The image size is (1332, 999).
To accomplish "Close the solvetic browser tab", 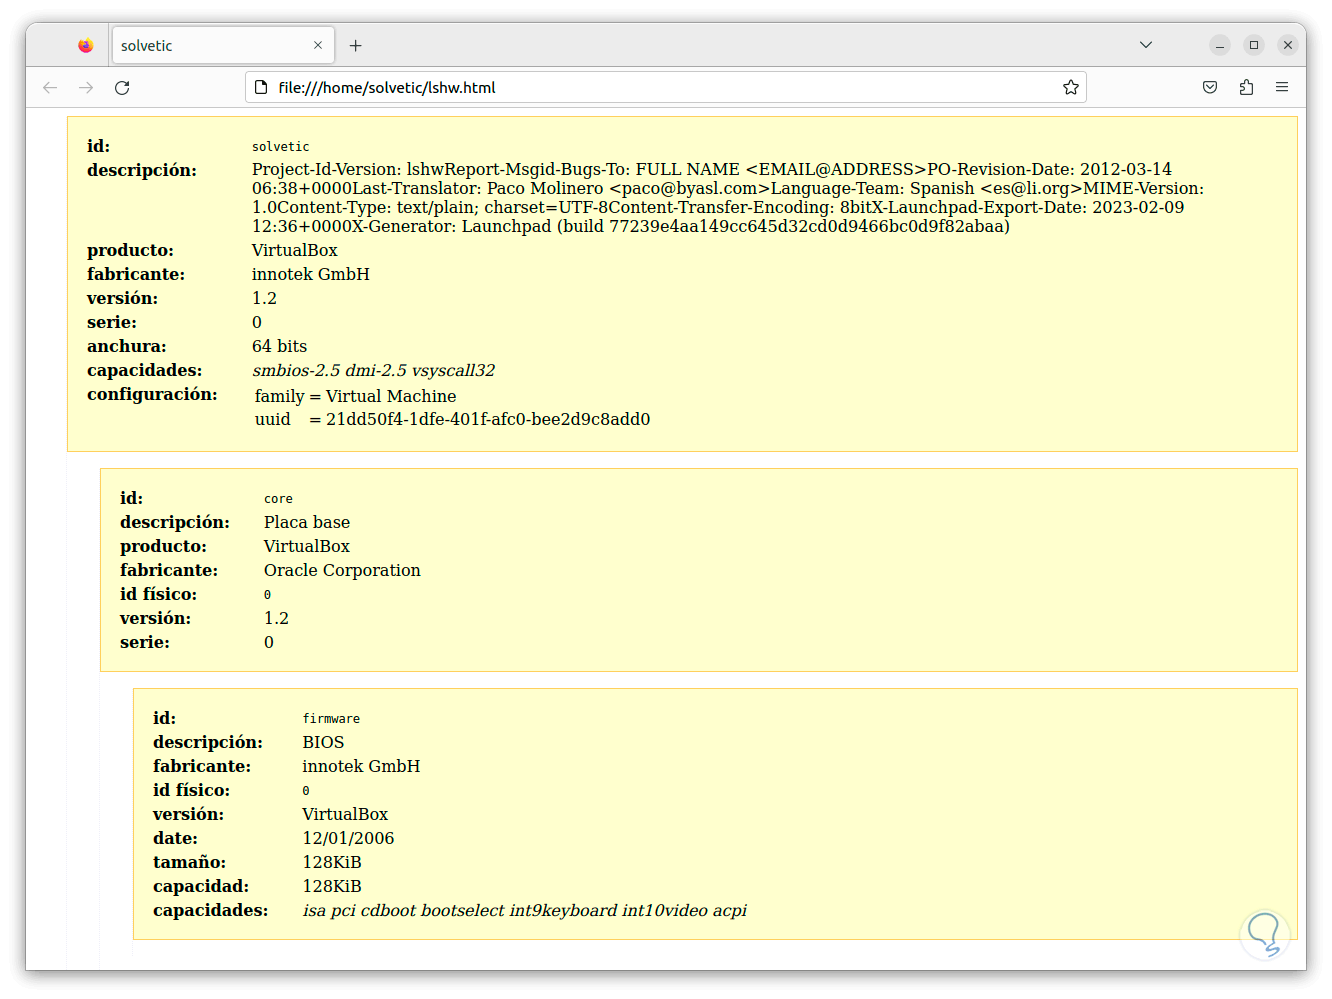I will click(x=318, y=45).
